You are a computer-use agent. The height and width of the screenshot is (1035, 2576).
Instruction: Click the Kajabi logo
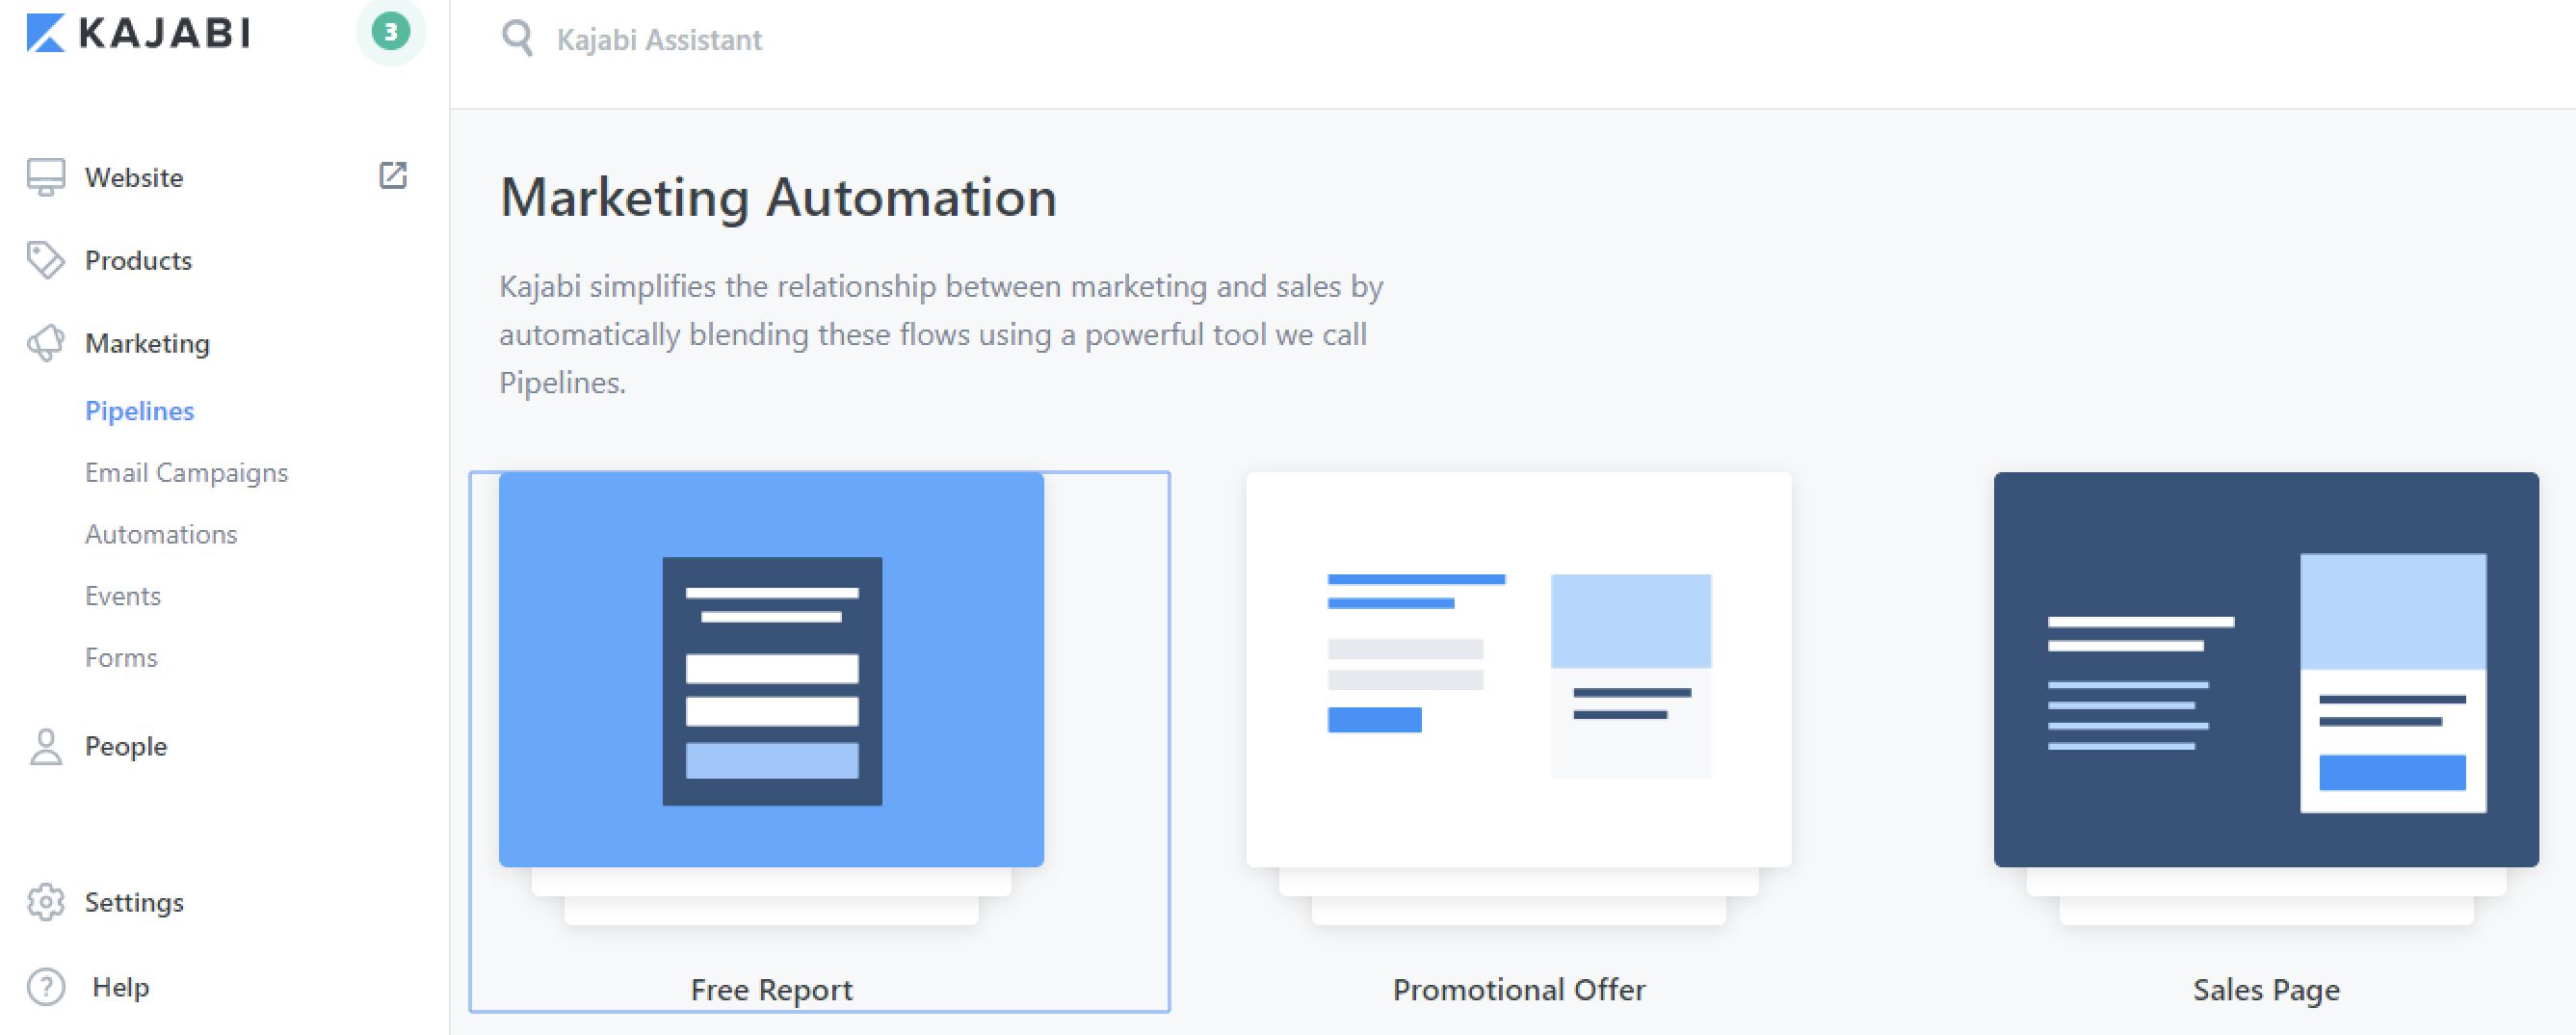click(x=138, y=33)
